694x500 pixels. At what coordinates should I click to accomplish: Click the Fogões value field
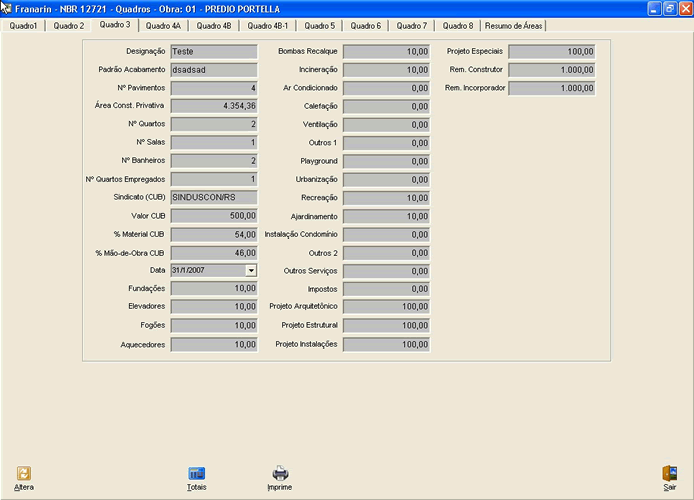point(214,326)
